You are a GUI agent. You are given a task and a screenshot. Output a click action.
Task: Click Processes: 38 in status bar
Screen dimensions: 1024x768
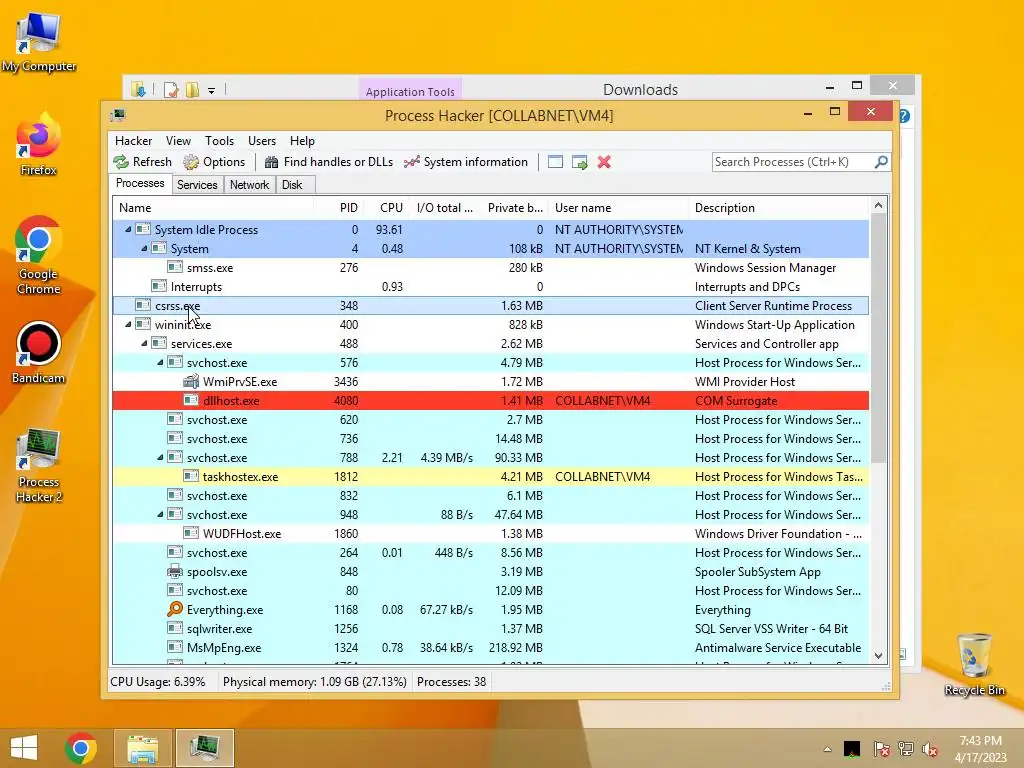tap(451, 682)
